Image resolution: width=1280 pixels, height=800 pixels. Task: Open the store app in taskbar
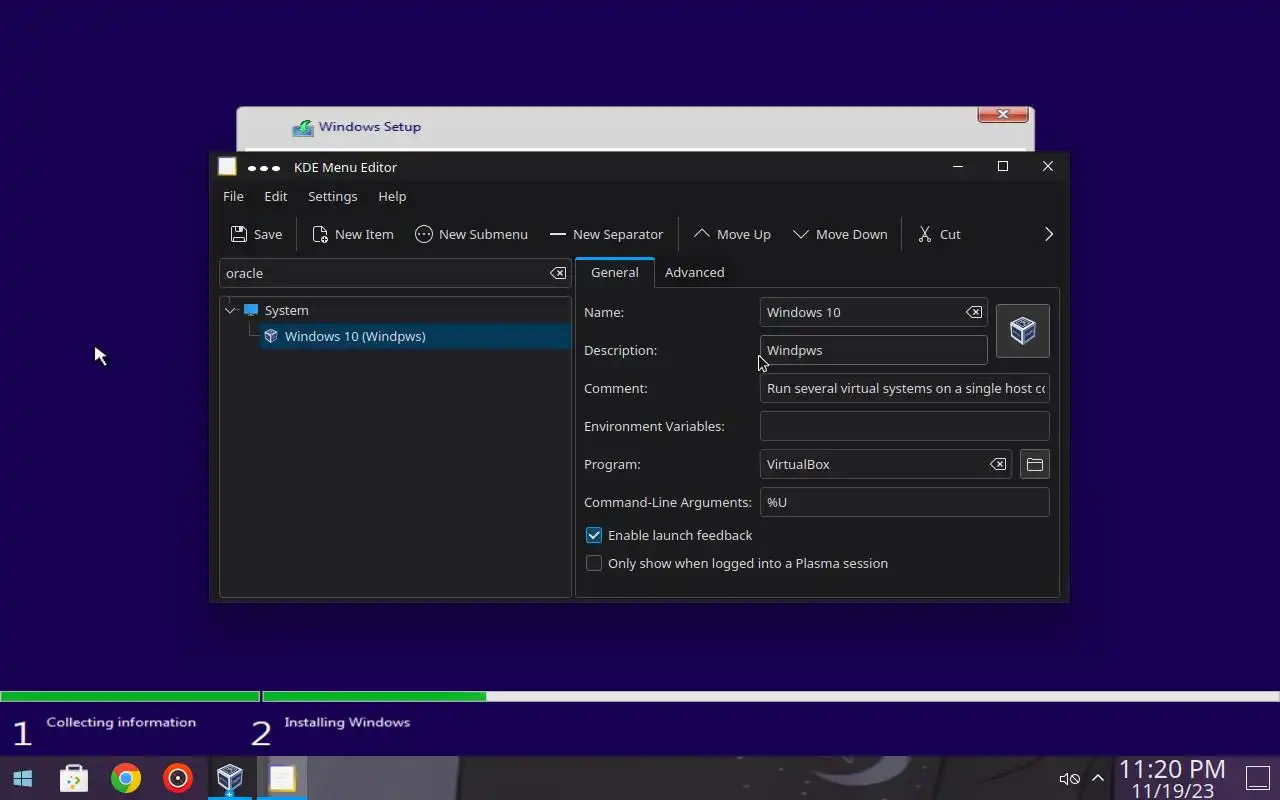click(74, 778)
